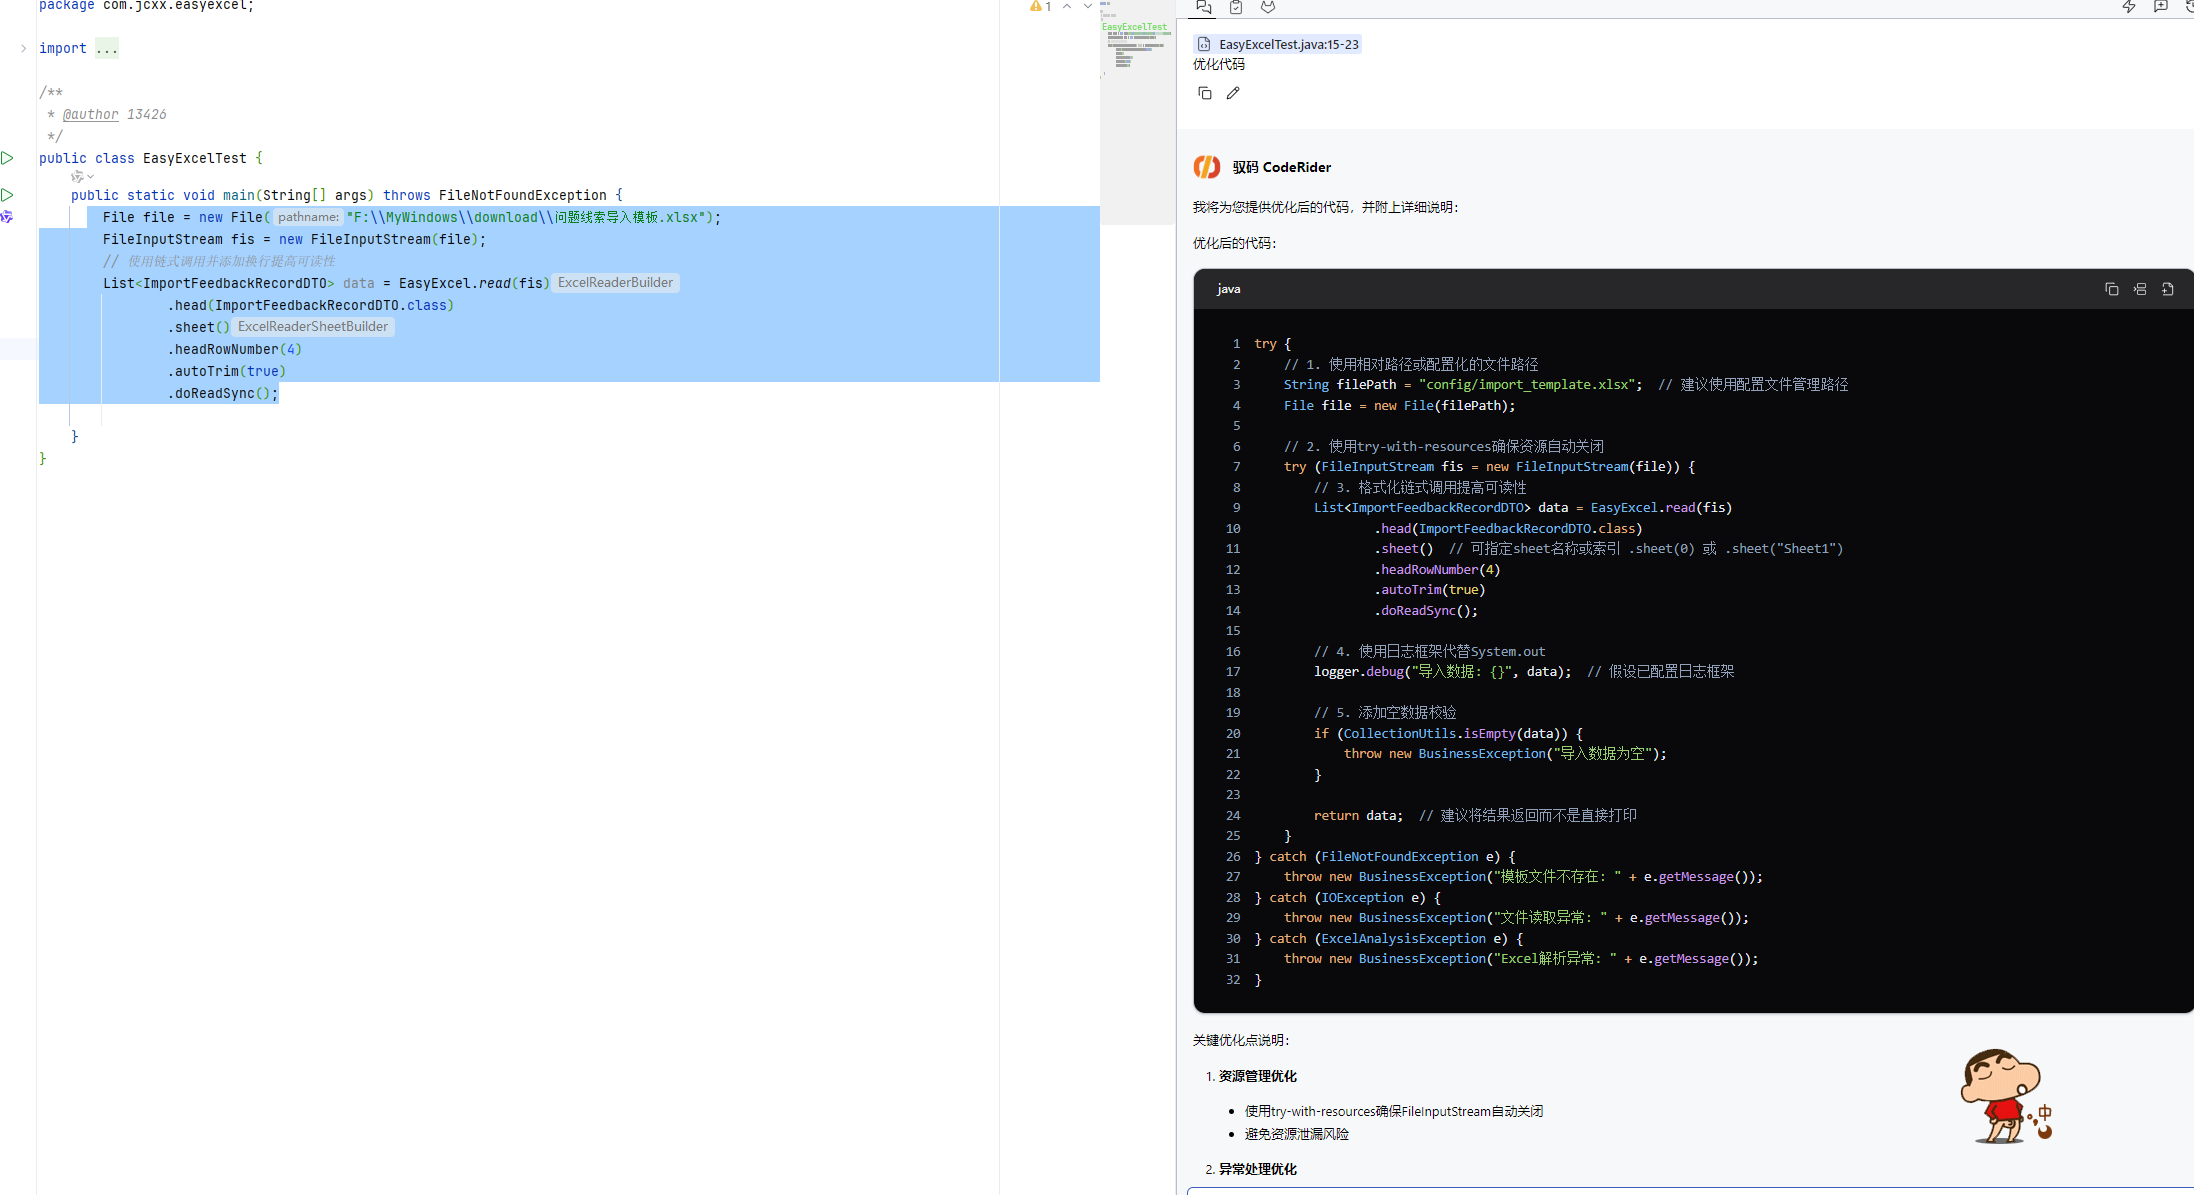This screenshot has height=1195, width=2194.
Task: Click the '驭码 CodeRider' name label
Action: point(1281,167)
